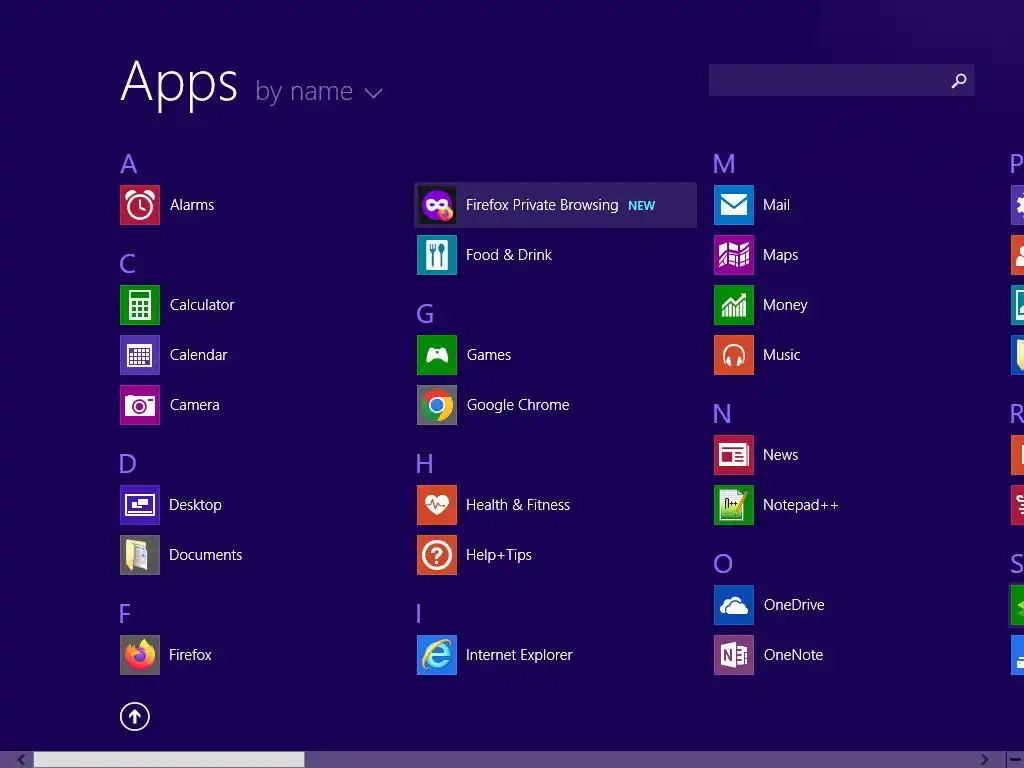Click the 'Notepad++' label text
The image size is (1024, 768).
[801, 505]
